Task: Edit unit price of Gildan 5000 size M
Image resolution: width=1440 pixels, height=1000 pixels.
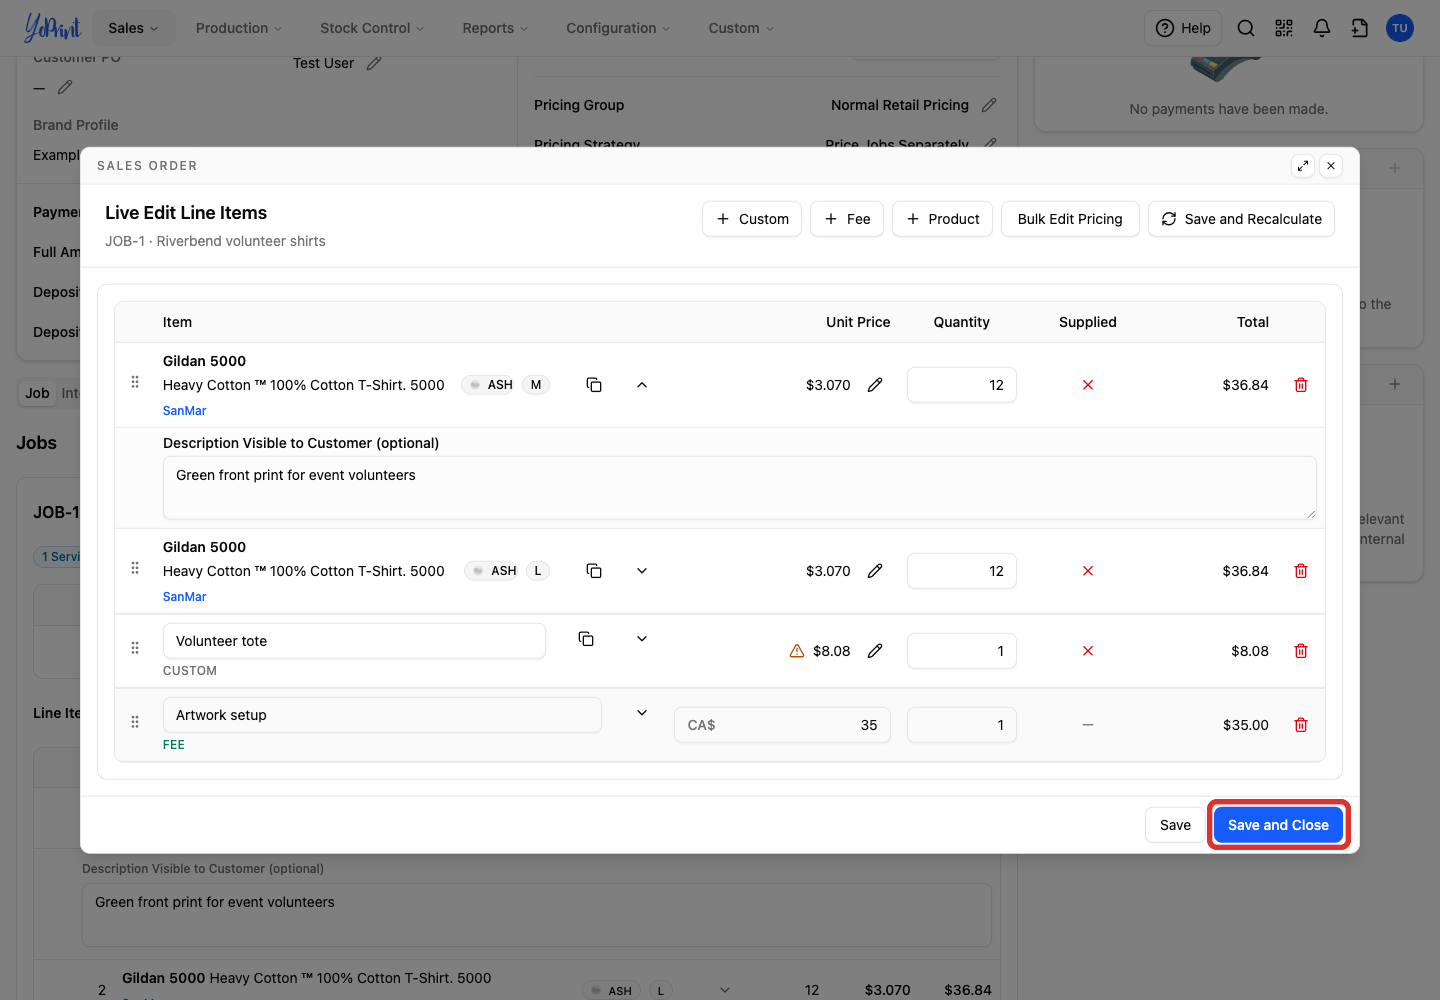Action: [x=875, y=385]
